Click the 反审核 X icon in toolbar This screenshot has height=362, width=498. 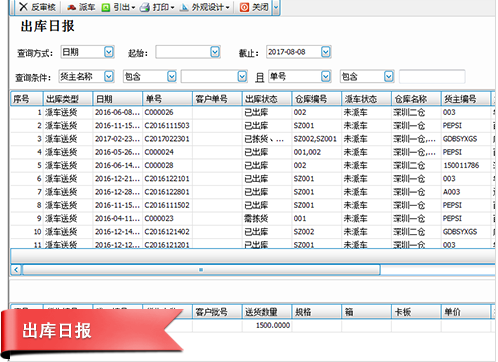tap(23, 7)
